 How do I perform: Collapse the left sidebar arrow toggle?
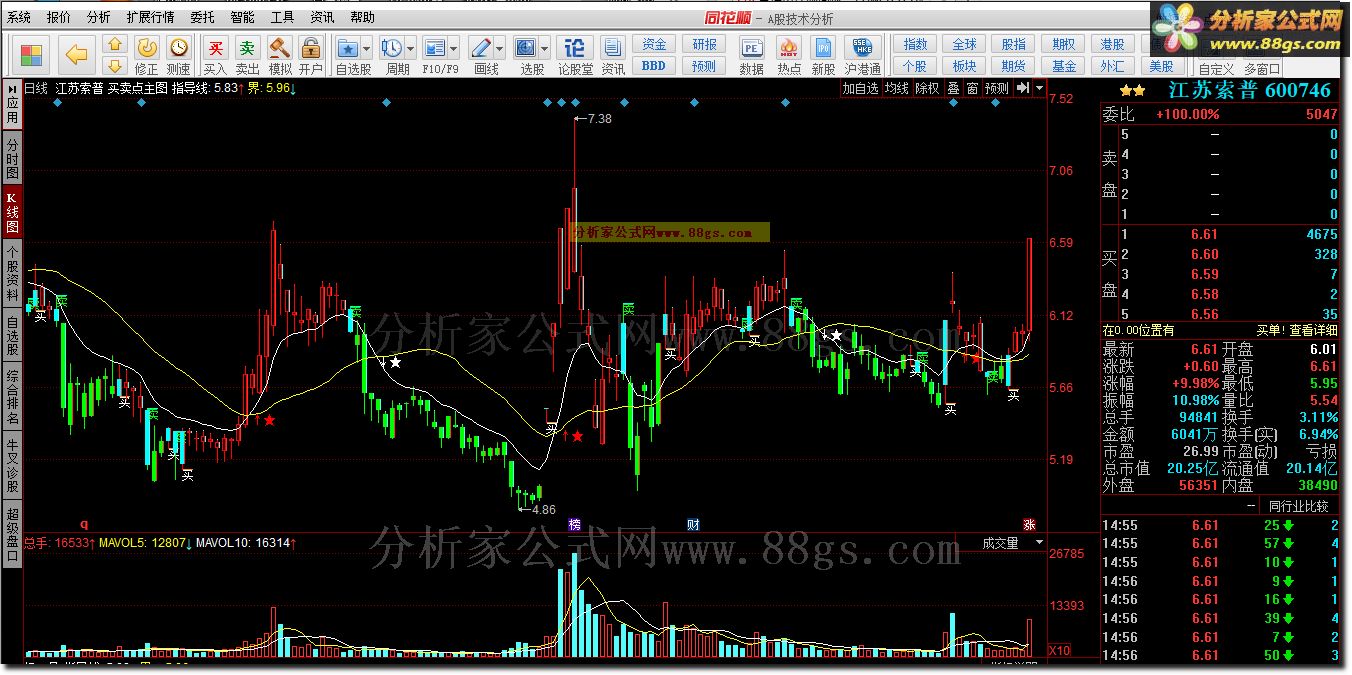(12, 88)
